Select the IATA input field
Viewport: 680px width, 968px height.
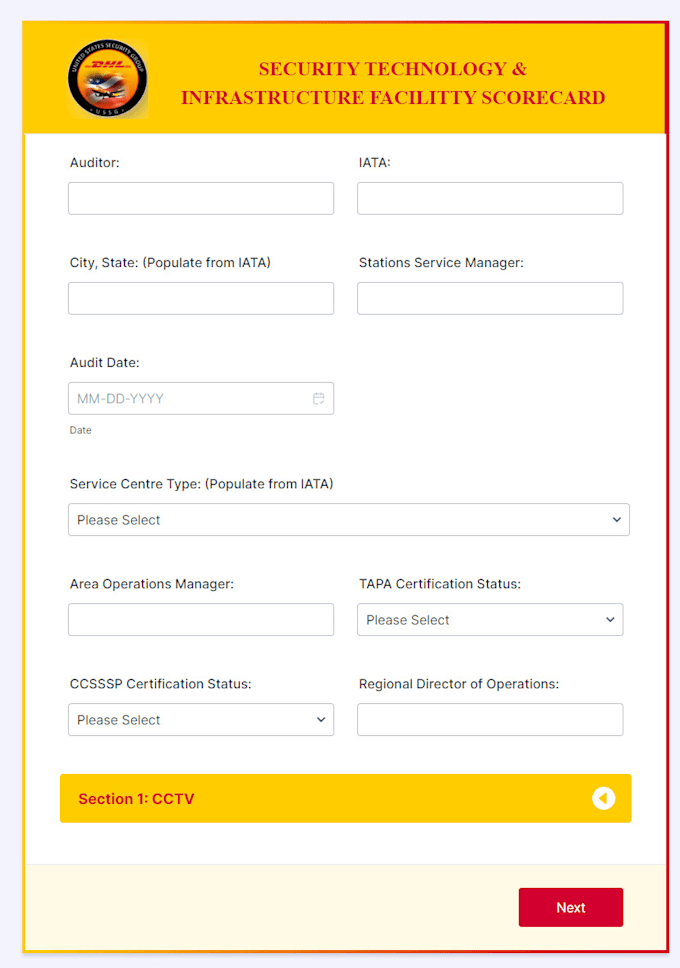click(490, 198)
